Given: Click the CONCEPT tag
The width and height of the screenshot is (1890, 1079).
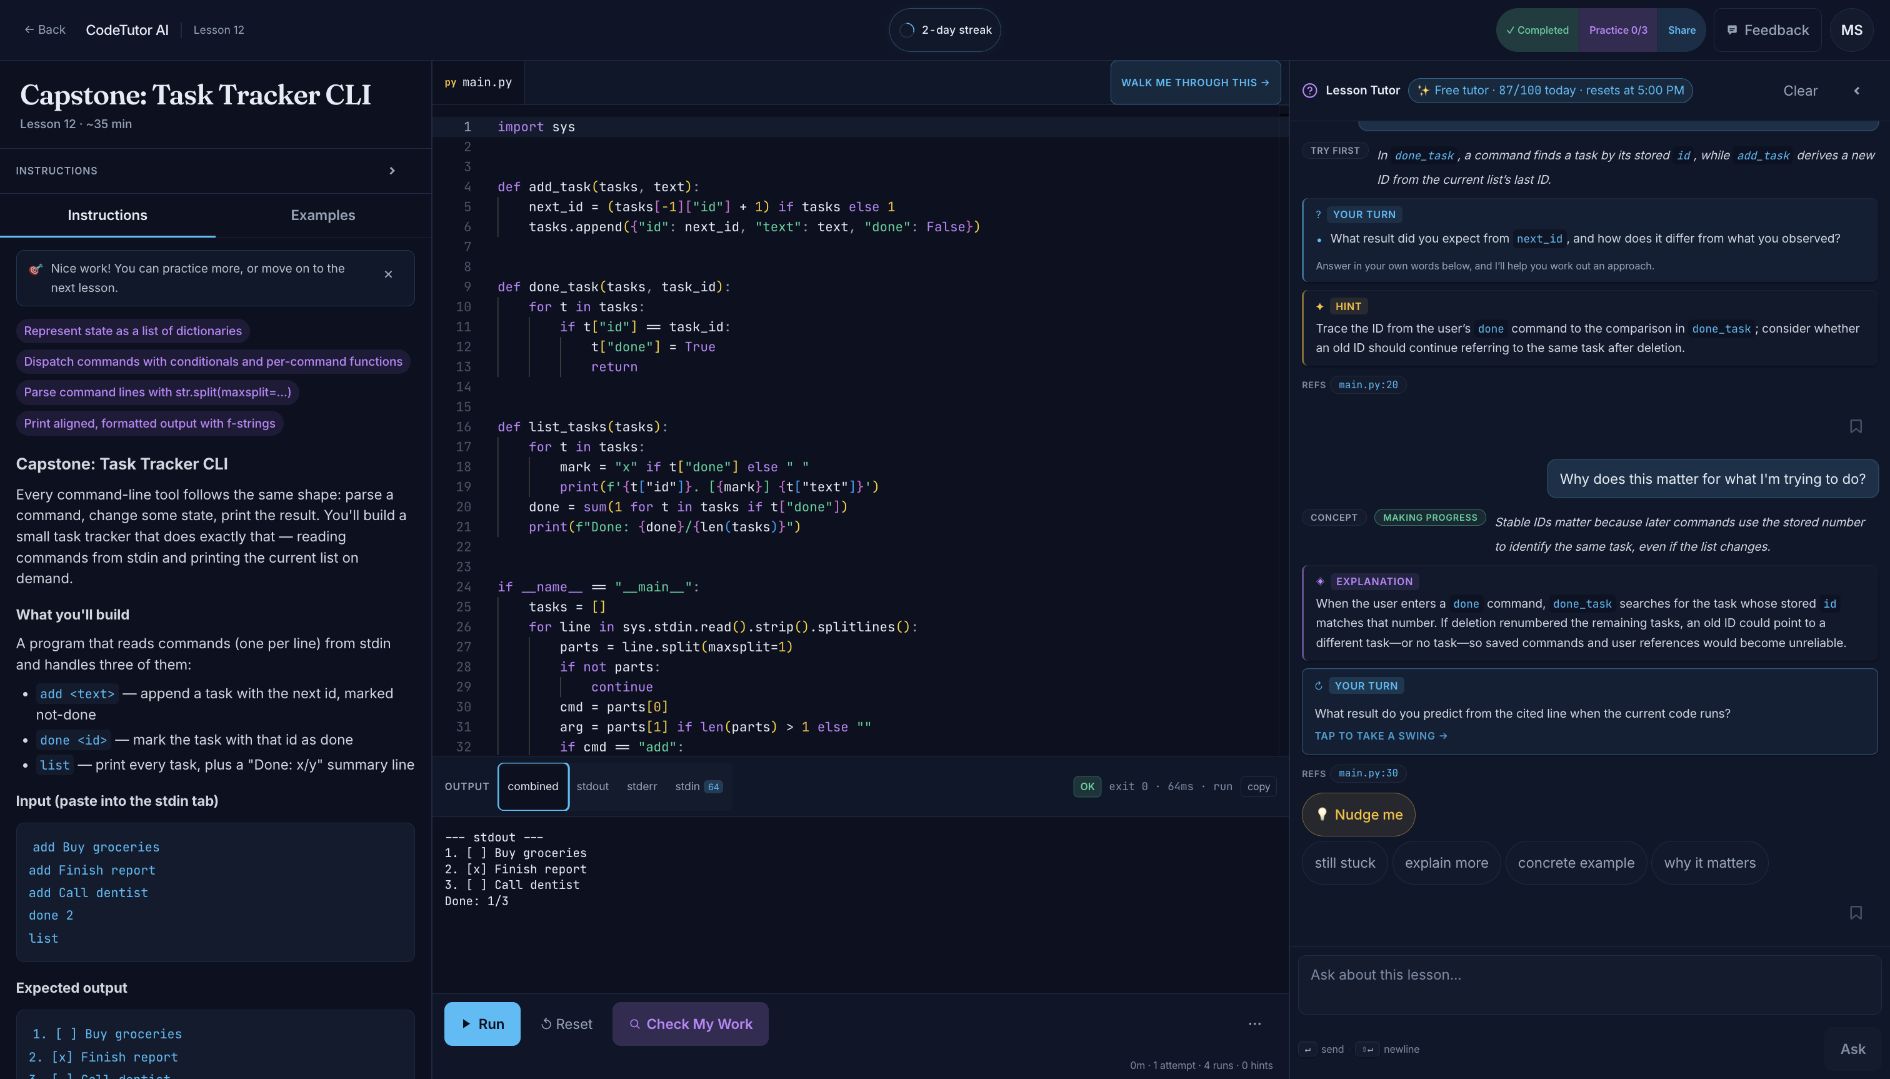Looking at the screenshot, I should point(1333,518).
